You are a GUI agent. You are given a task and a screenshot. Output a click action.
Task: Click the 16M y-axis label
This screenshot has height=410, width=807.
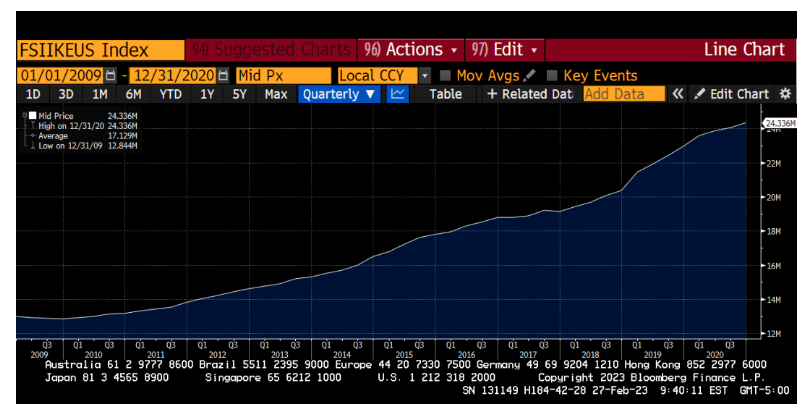pos(774,266)
